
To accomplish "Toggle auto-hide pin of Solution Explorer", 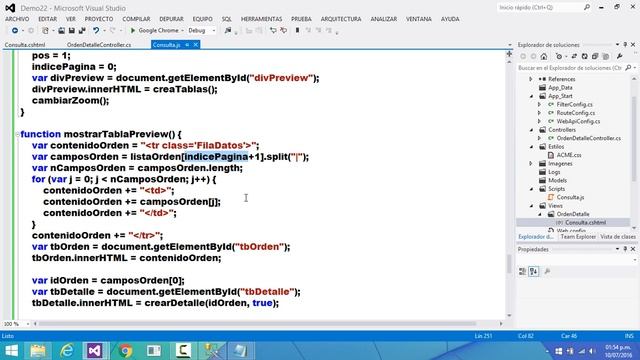I will point(625,44).
